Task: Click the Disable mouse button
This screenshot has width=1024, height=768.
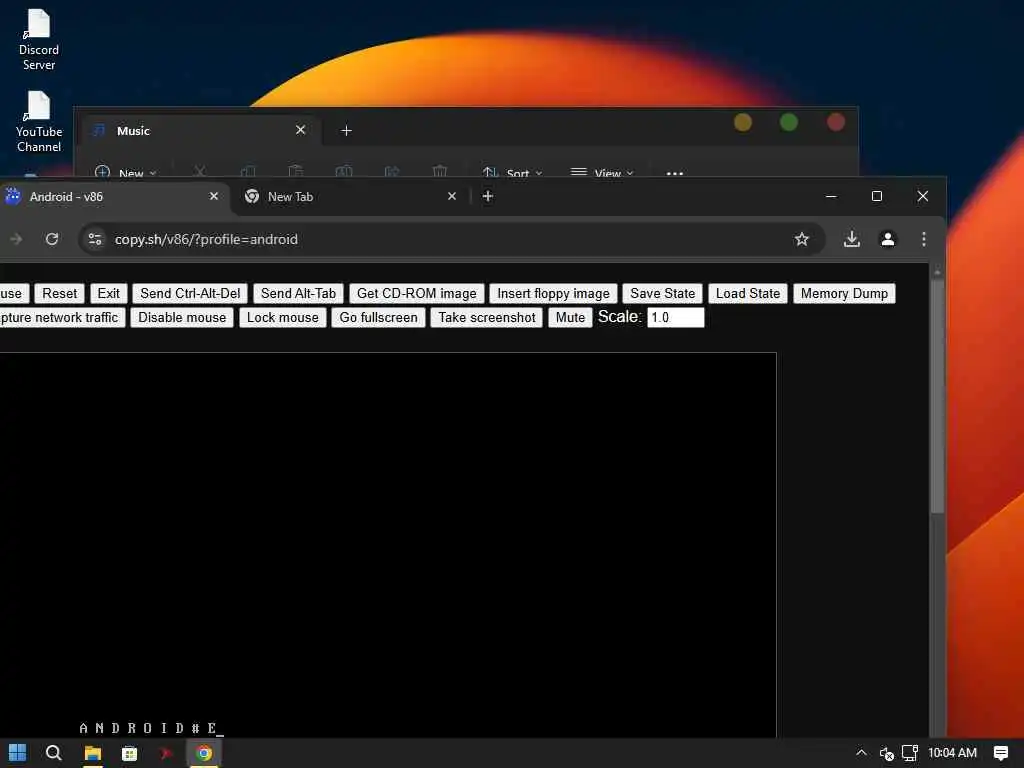Action: click(182, 317)
